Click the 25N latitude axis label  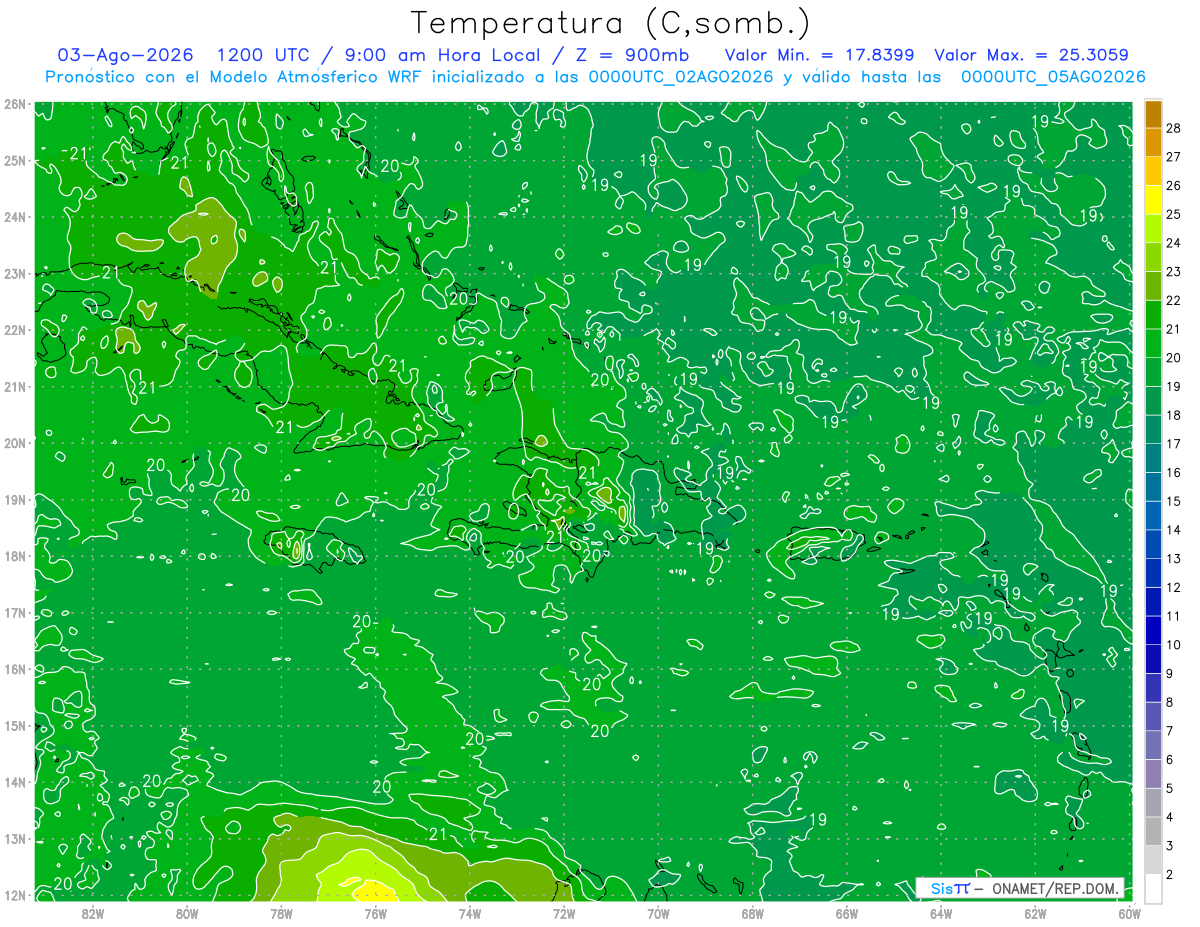coord(14,160)
